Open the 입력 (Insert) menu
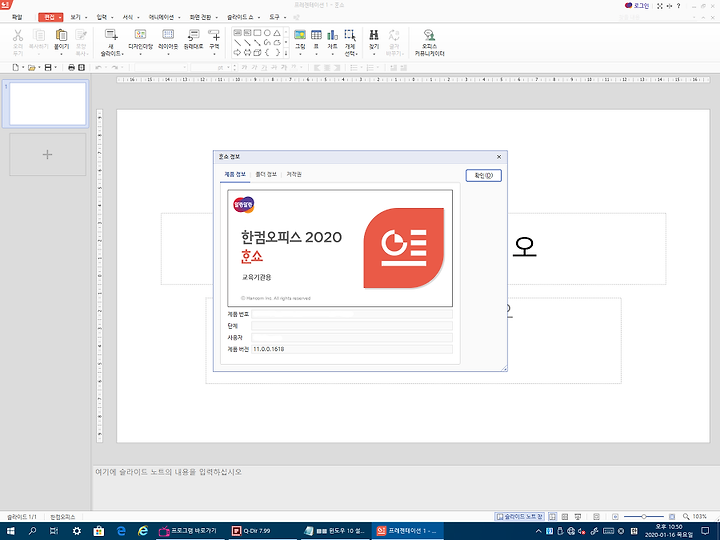Viewport: 720px width, 540px height. pos(101,17)
